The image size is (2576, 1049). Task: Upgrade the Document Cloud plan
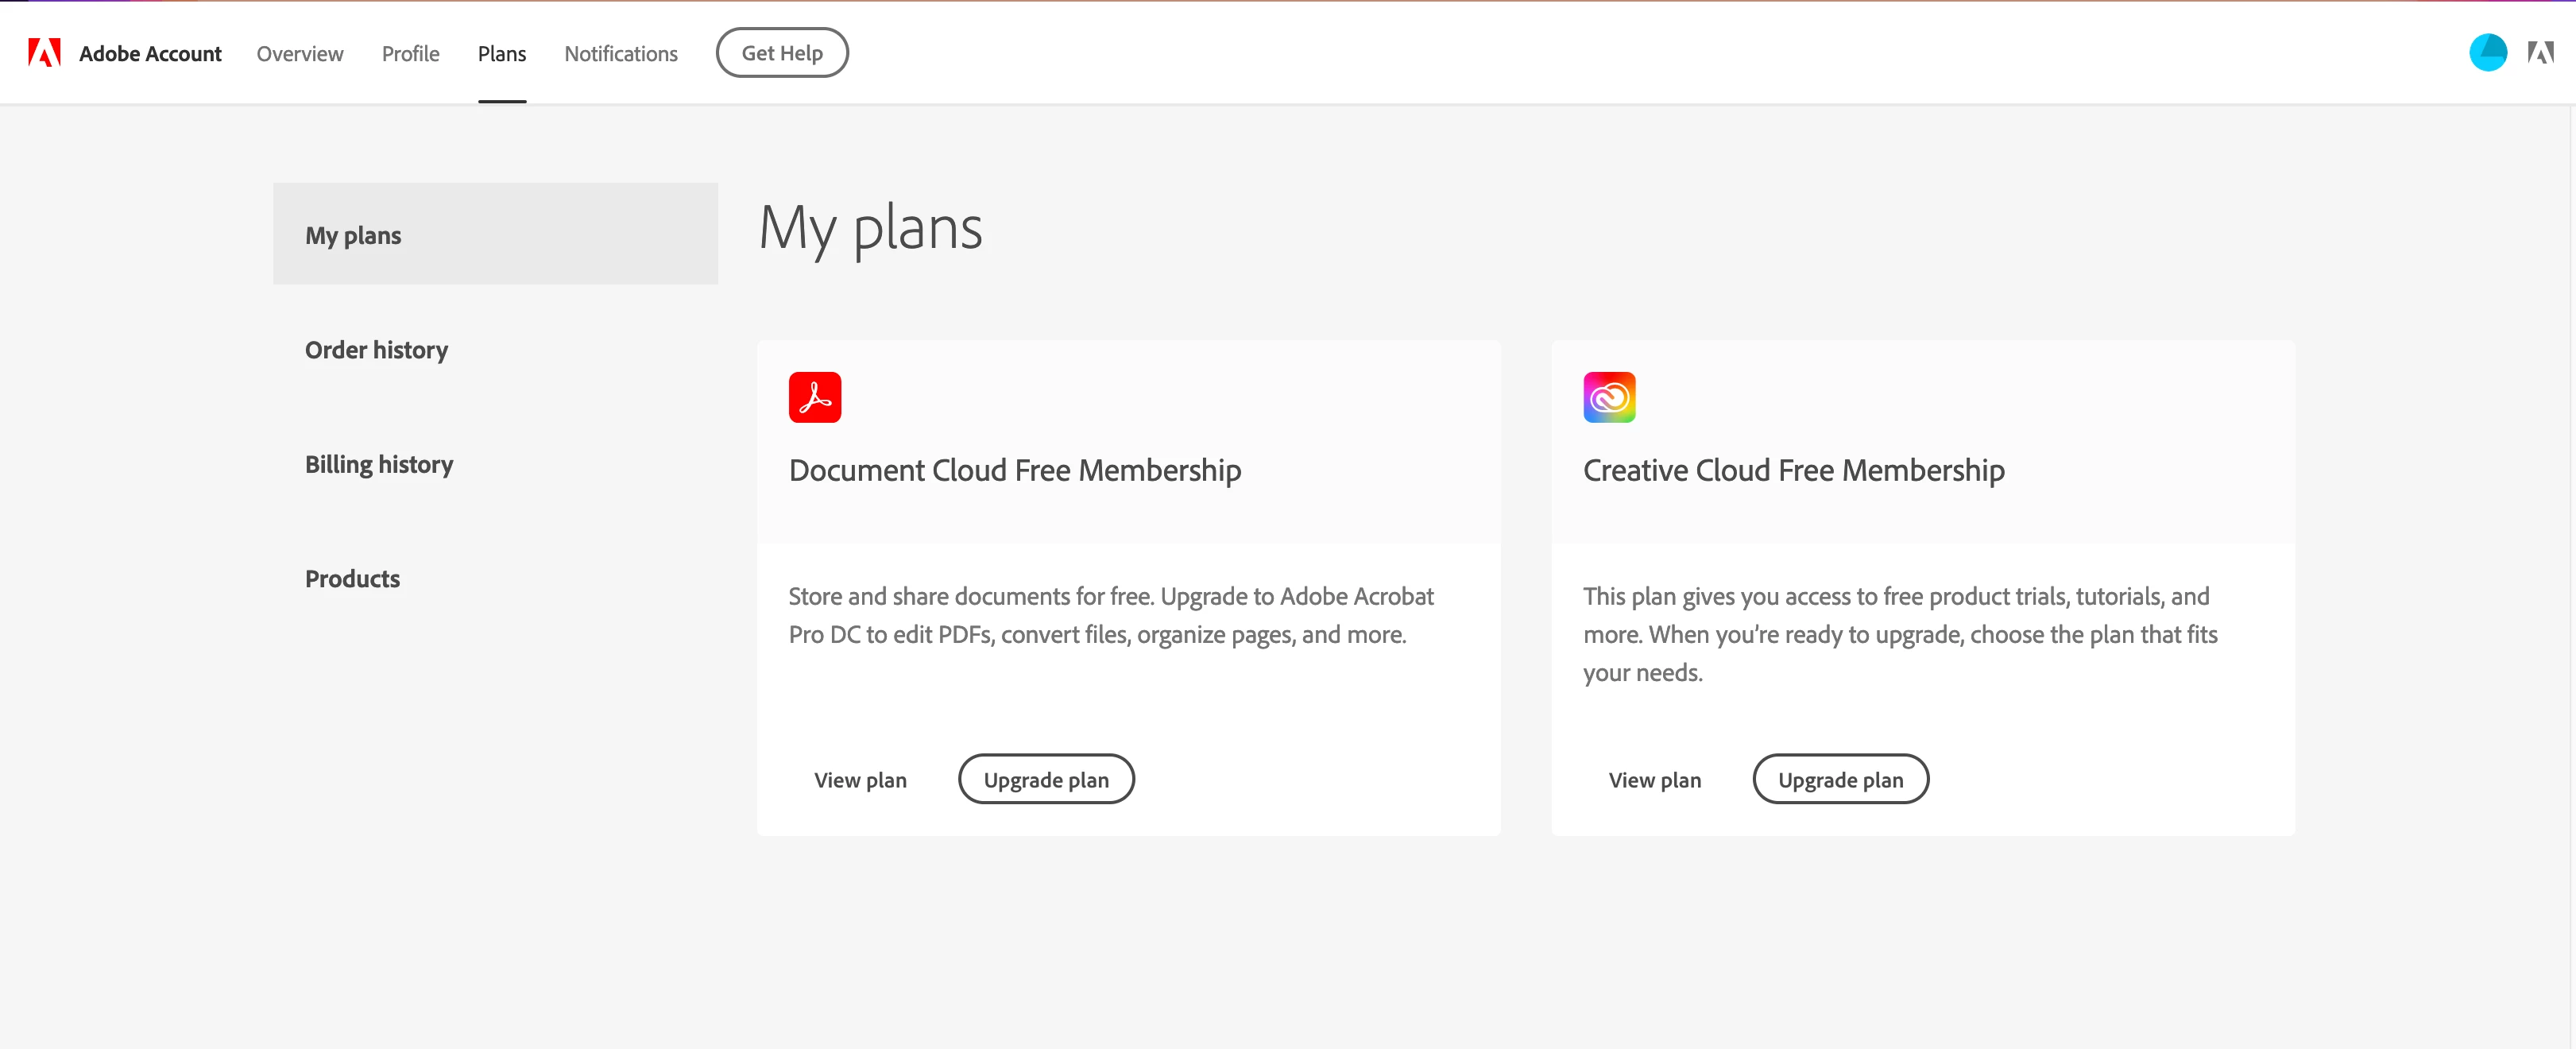point(1045,780)
